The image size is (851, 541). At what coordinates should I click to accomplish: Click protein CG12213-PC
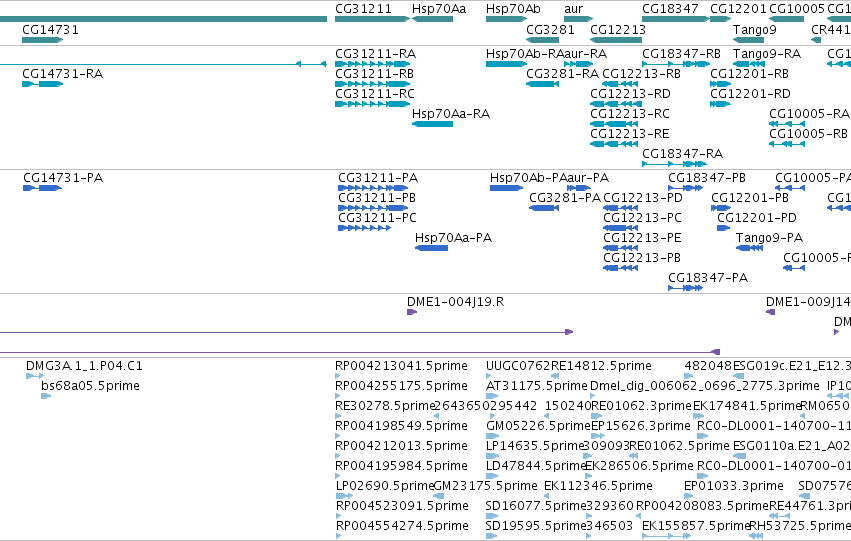[x=620, y=228]
